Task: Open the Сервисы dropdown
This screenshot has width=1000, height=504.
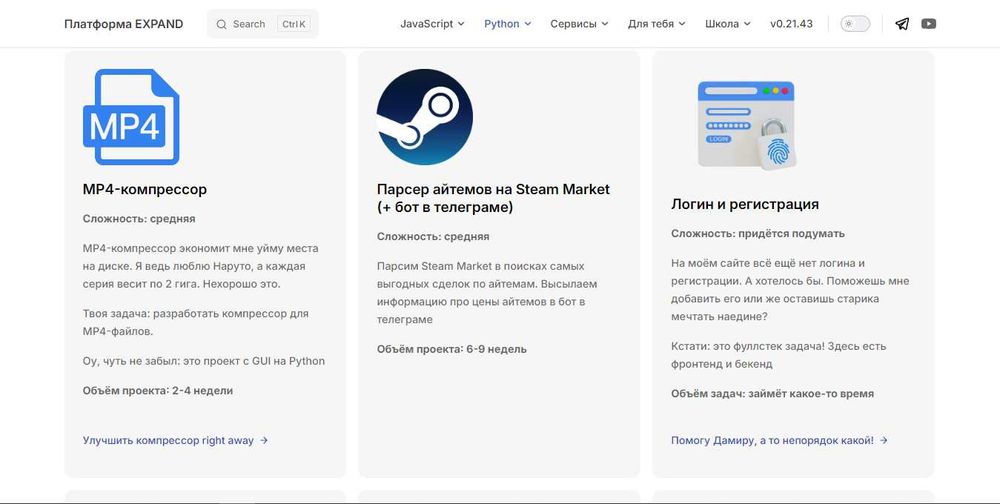Action: [579, 24]
